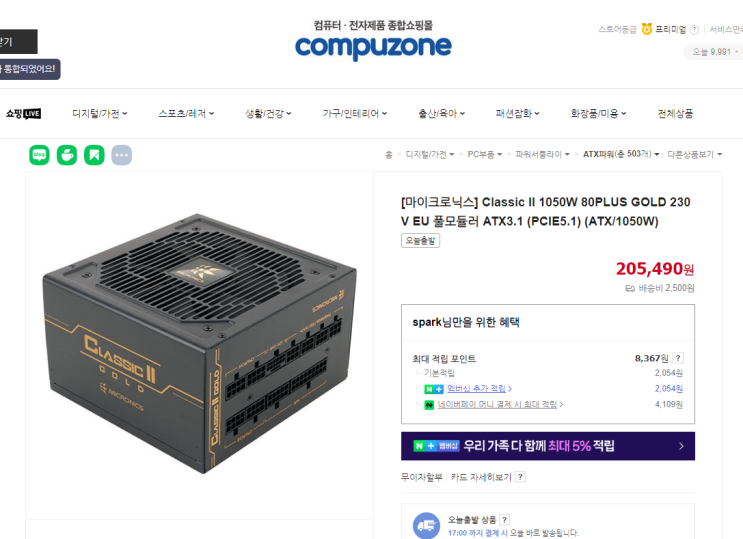Open 멤버십 추가 적립 link

click(476, 389)
